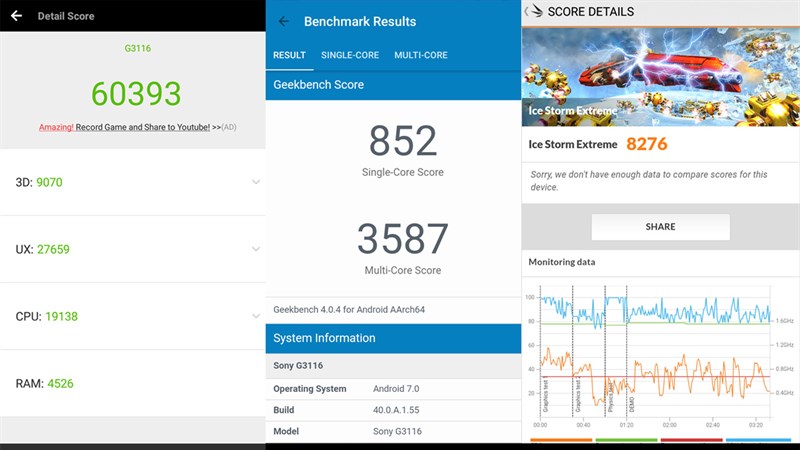Tap the Geekbench Score header
Screen dimensions: 800x450
click(x=393, y=85)
